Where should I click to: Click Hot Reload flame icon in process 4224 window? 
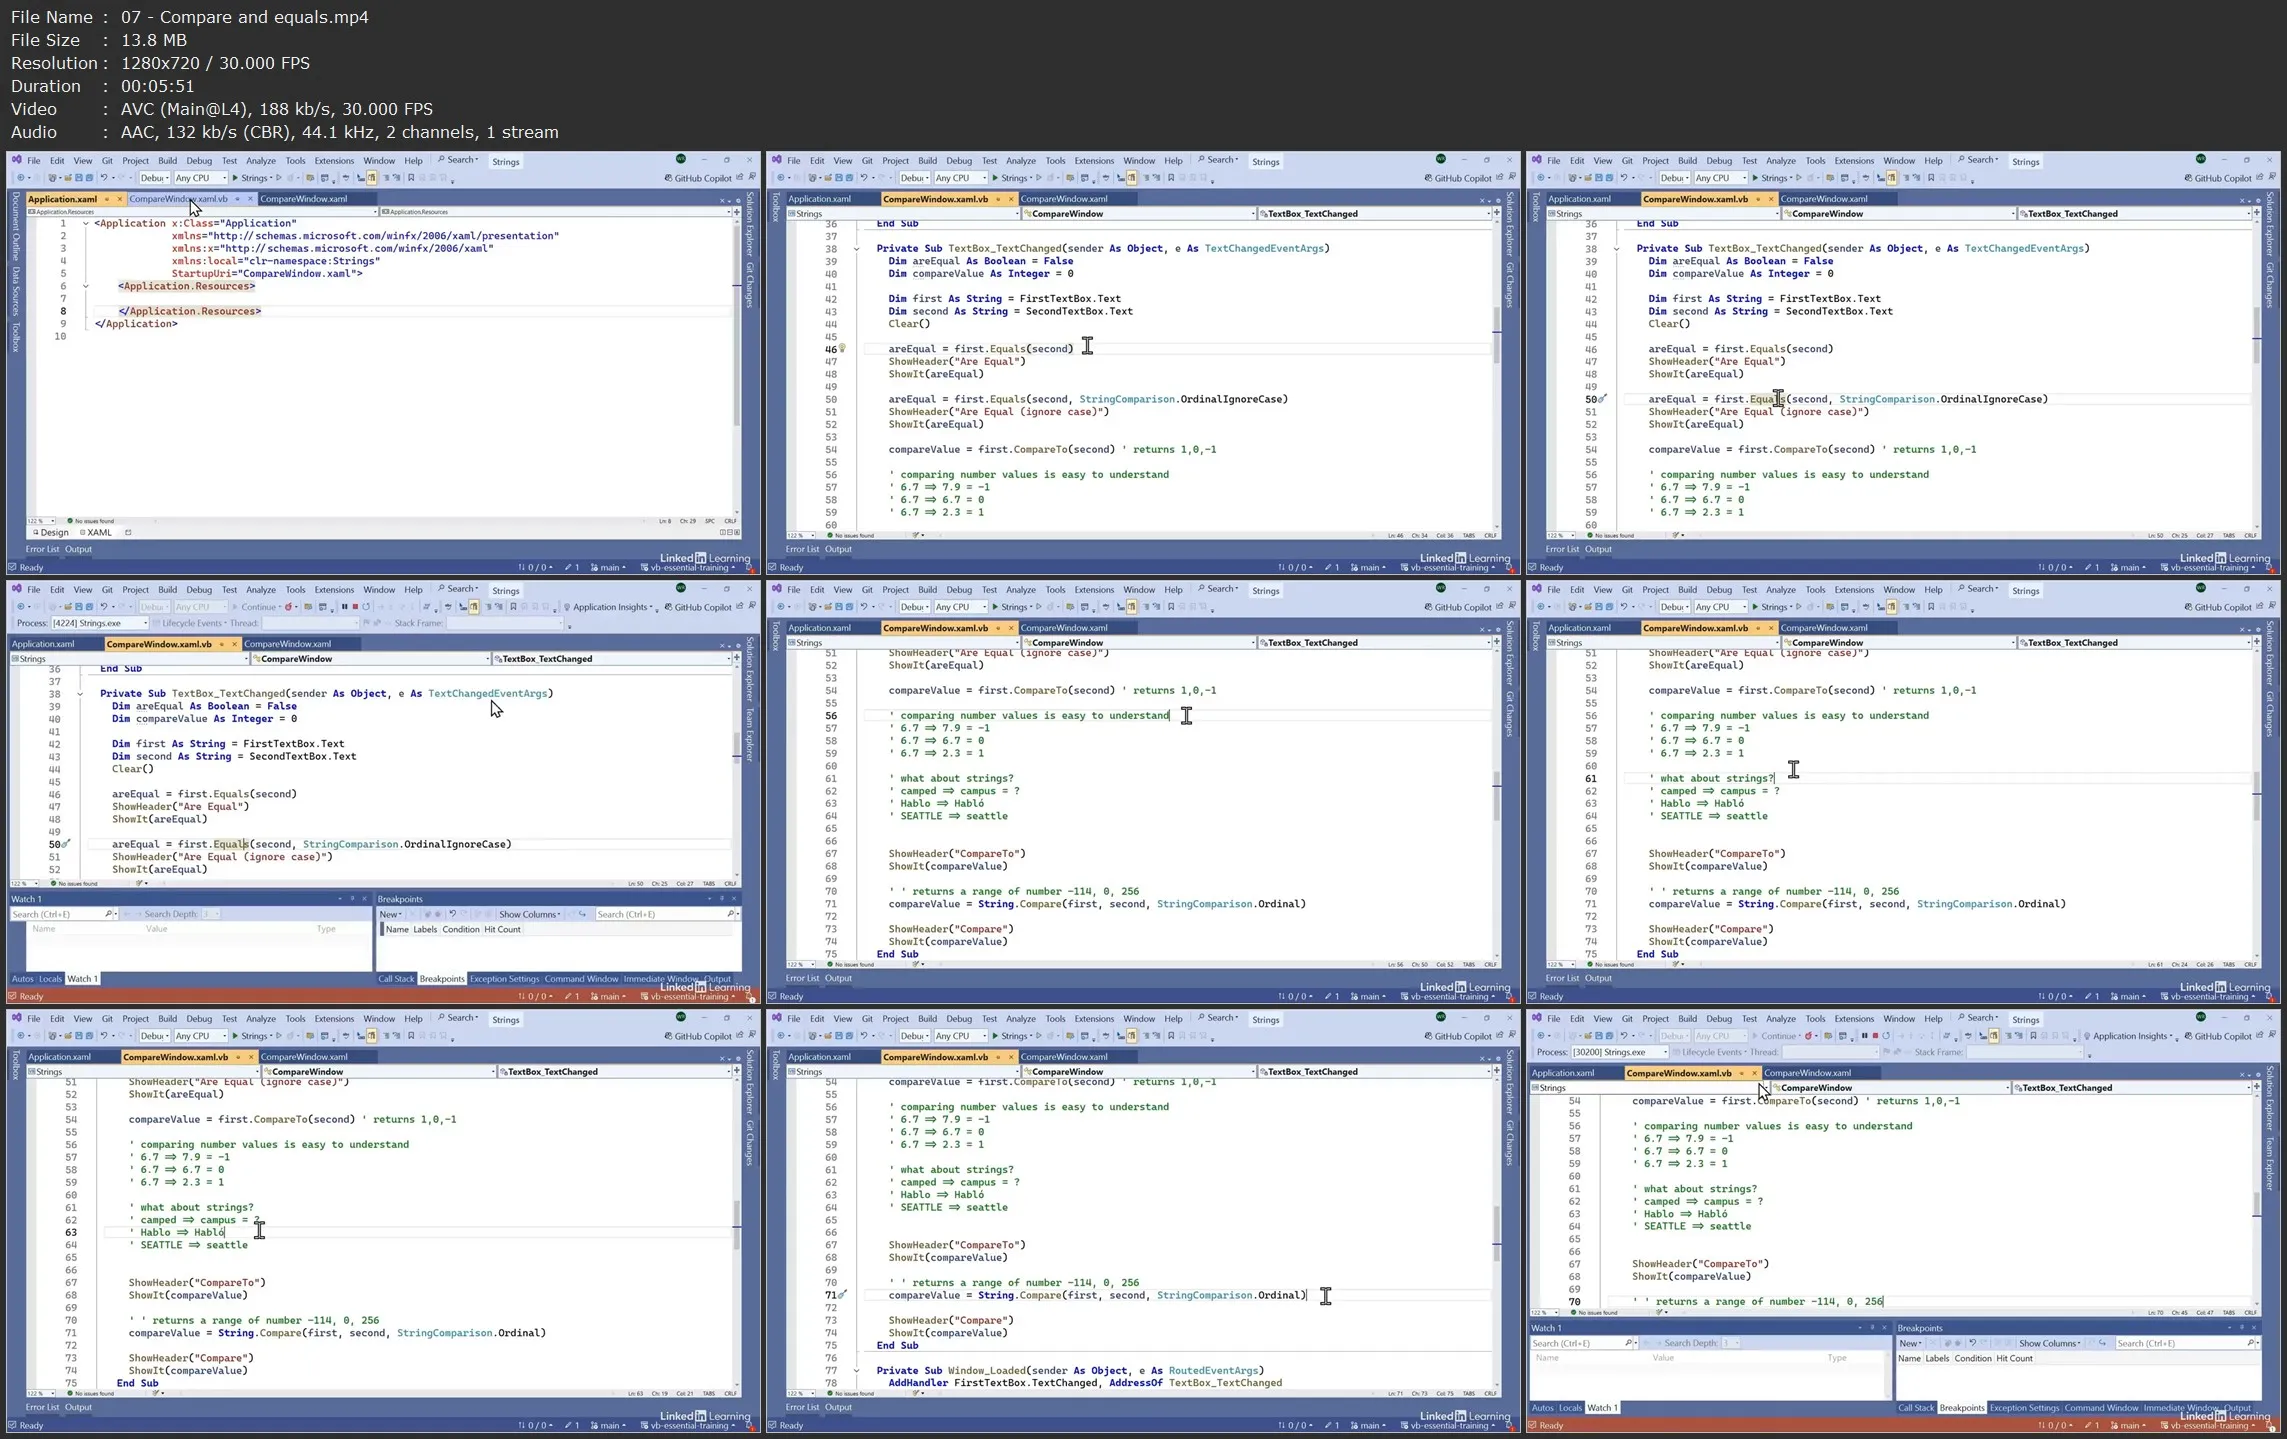tap(288, 607)
